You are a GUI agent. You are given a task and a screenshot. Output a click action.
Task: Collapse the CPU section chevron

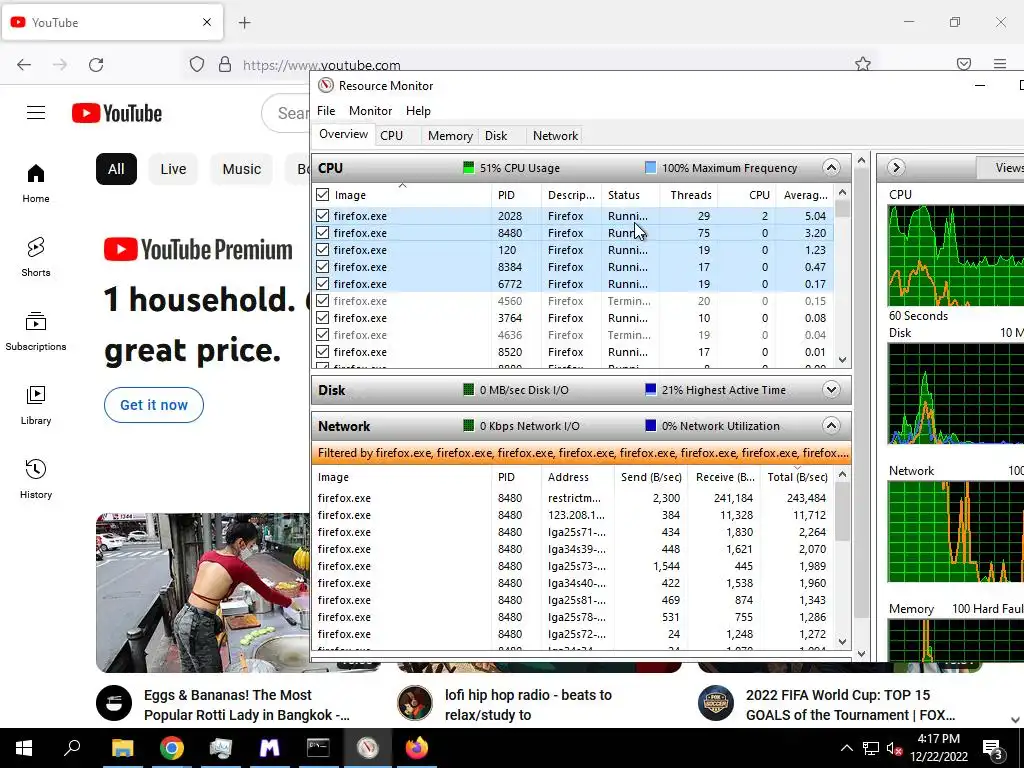pos(831,168)
